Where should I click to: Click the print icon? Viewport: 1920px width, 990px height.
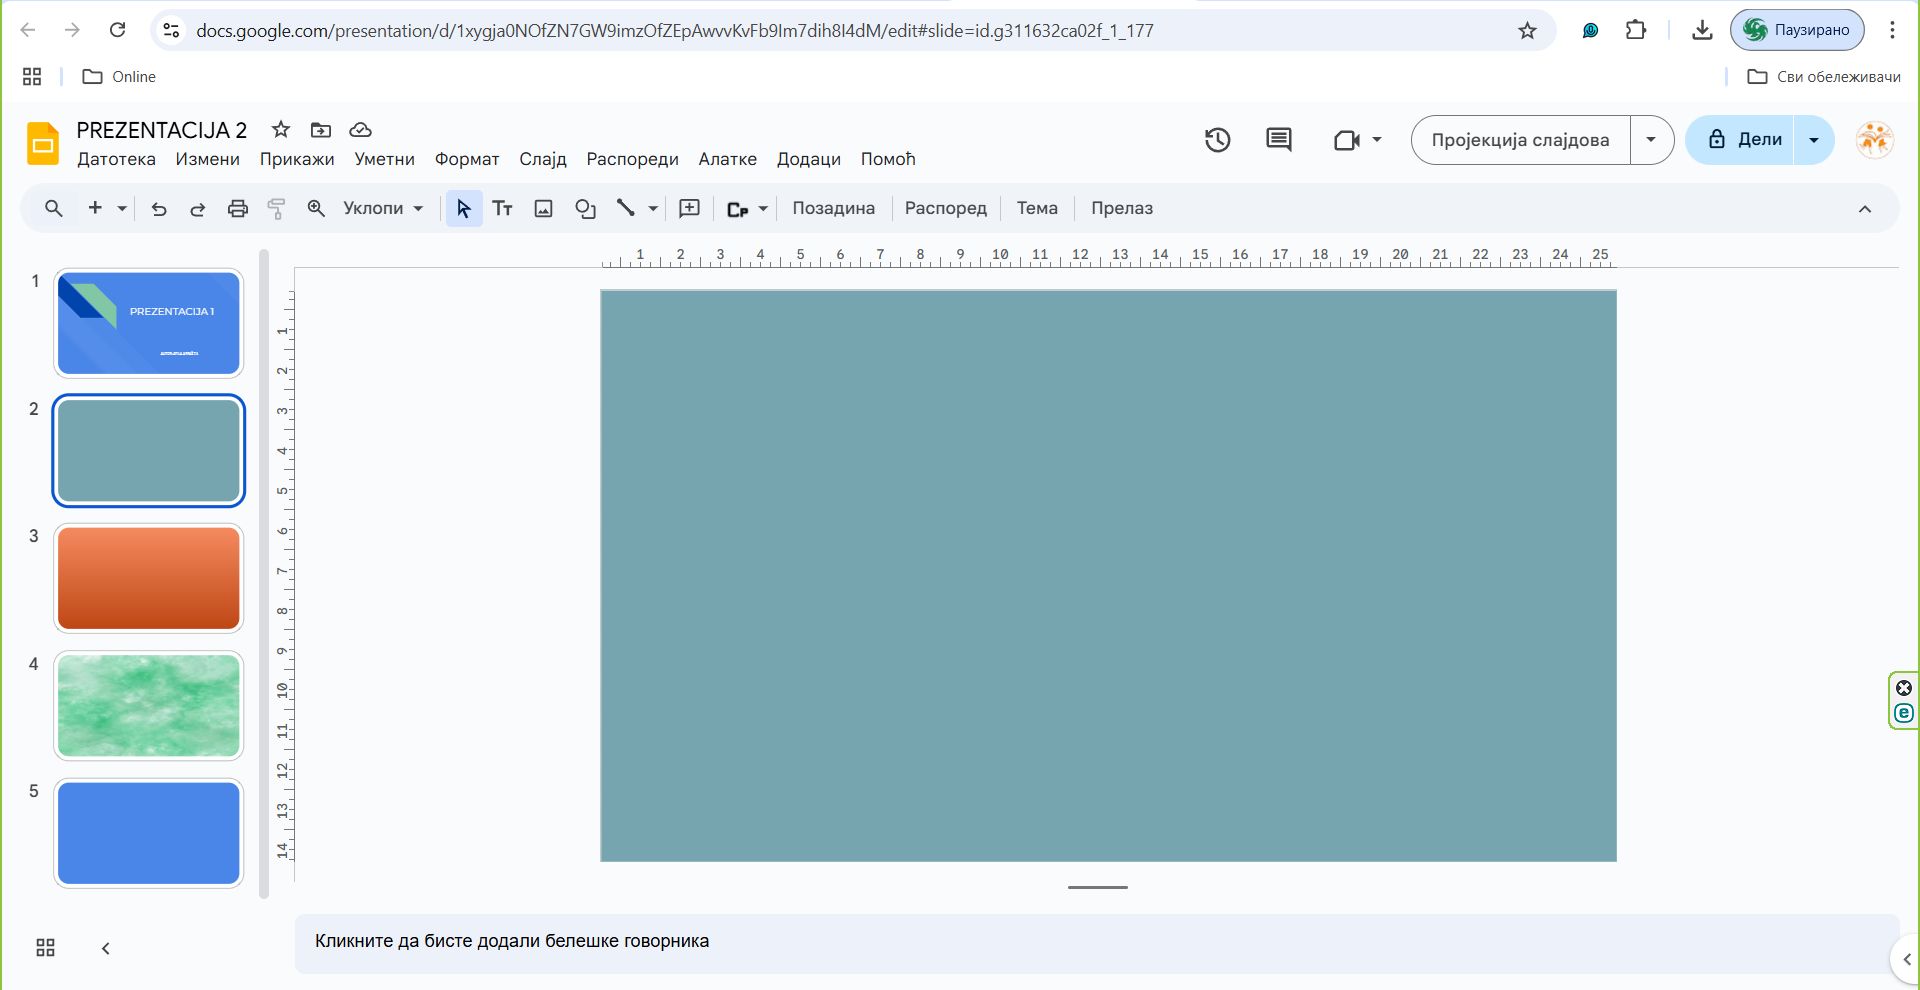tap(237, 209)
